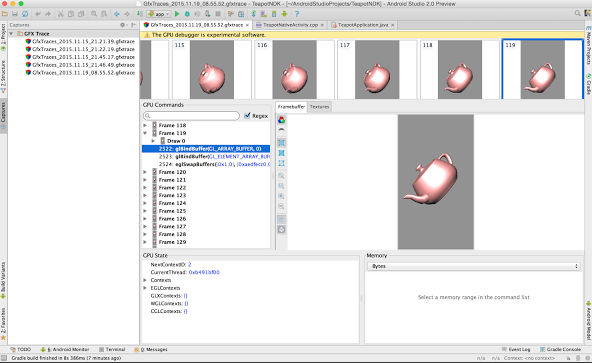This screenshot has height=363, width=592.
Task: Select the Framebuffer tab
Action: [x=291, y=107]
